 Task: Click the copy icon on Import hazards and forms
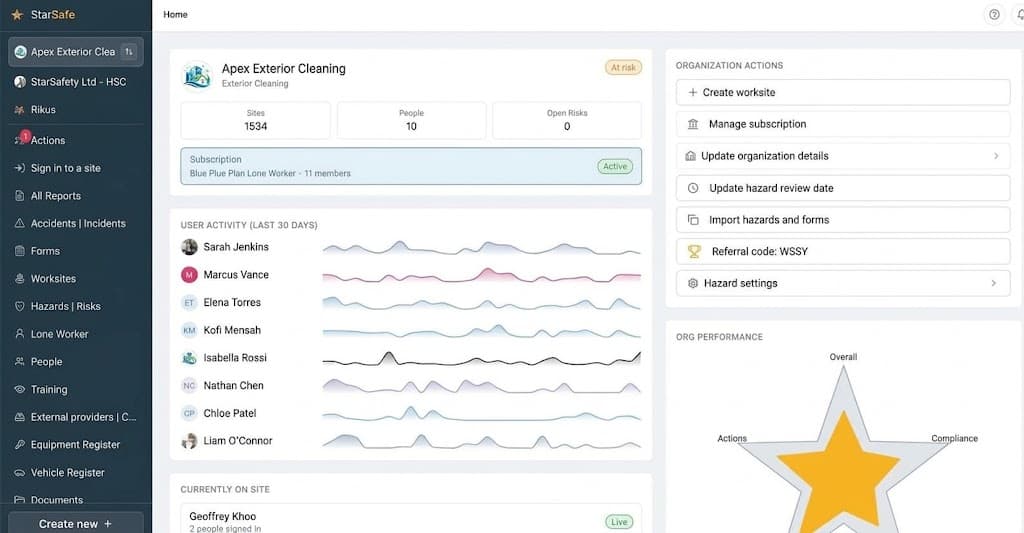tap(693, 220)
